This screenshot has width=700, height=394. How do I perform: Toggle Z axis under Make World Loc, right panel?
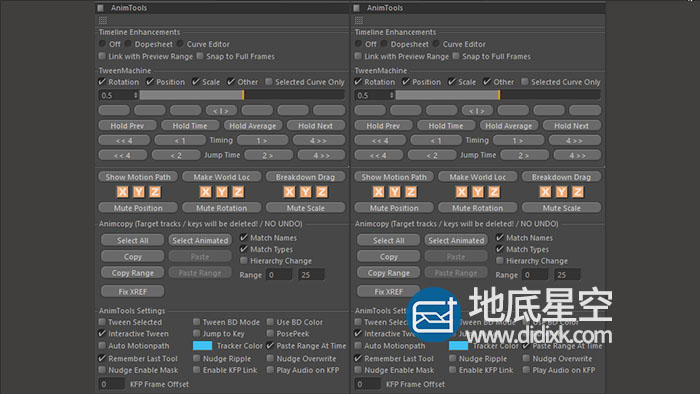pyautogui.click(x=494, y=192)
